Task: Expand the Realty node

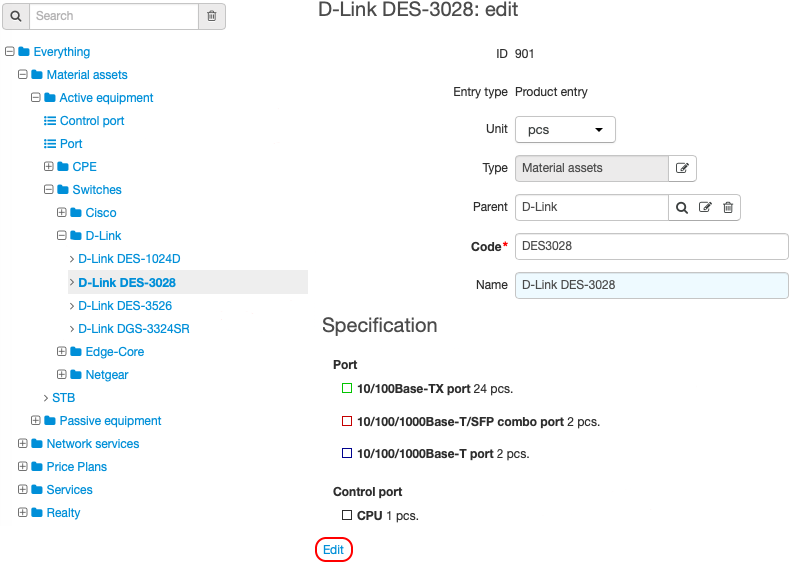Action: tap(23, 512)
